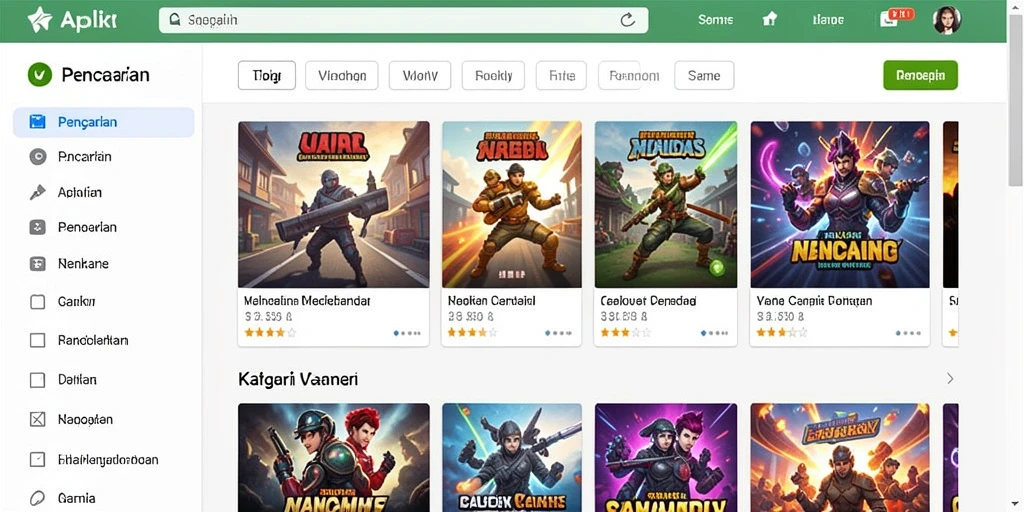Enable the Dattian checkbox
Image resolution: width=1024 pixels, height=512 pixels.
(38, 379)
